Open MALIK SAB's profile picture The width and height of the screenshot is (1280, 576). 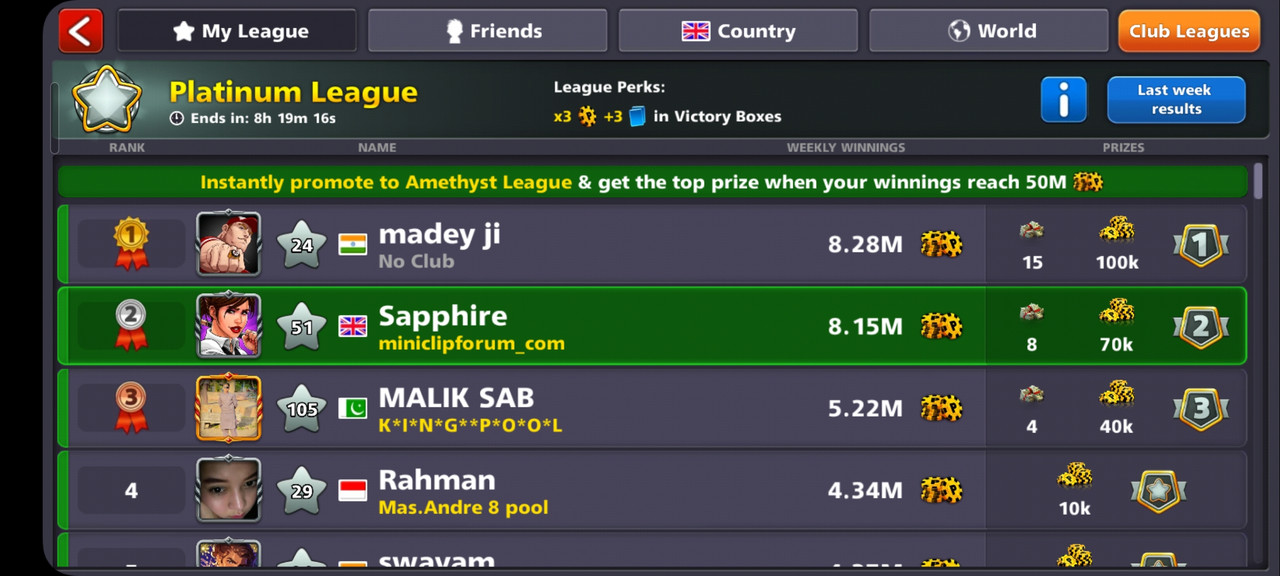click(229, 407)
